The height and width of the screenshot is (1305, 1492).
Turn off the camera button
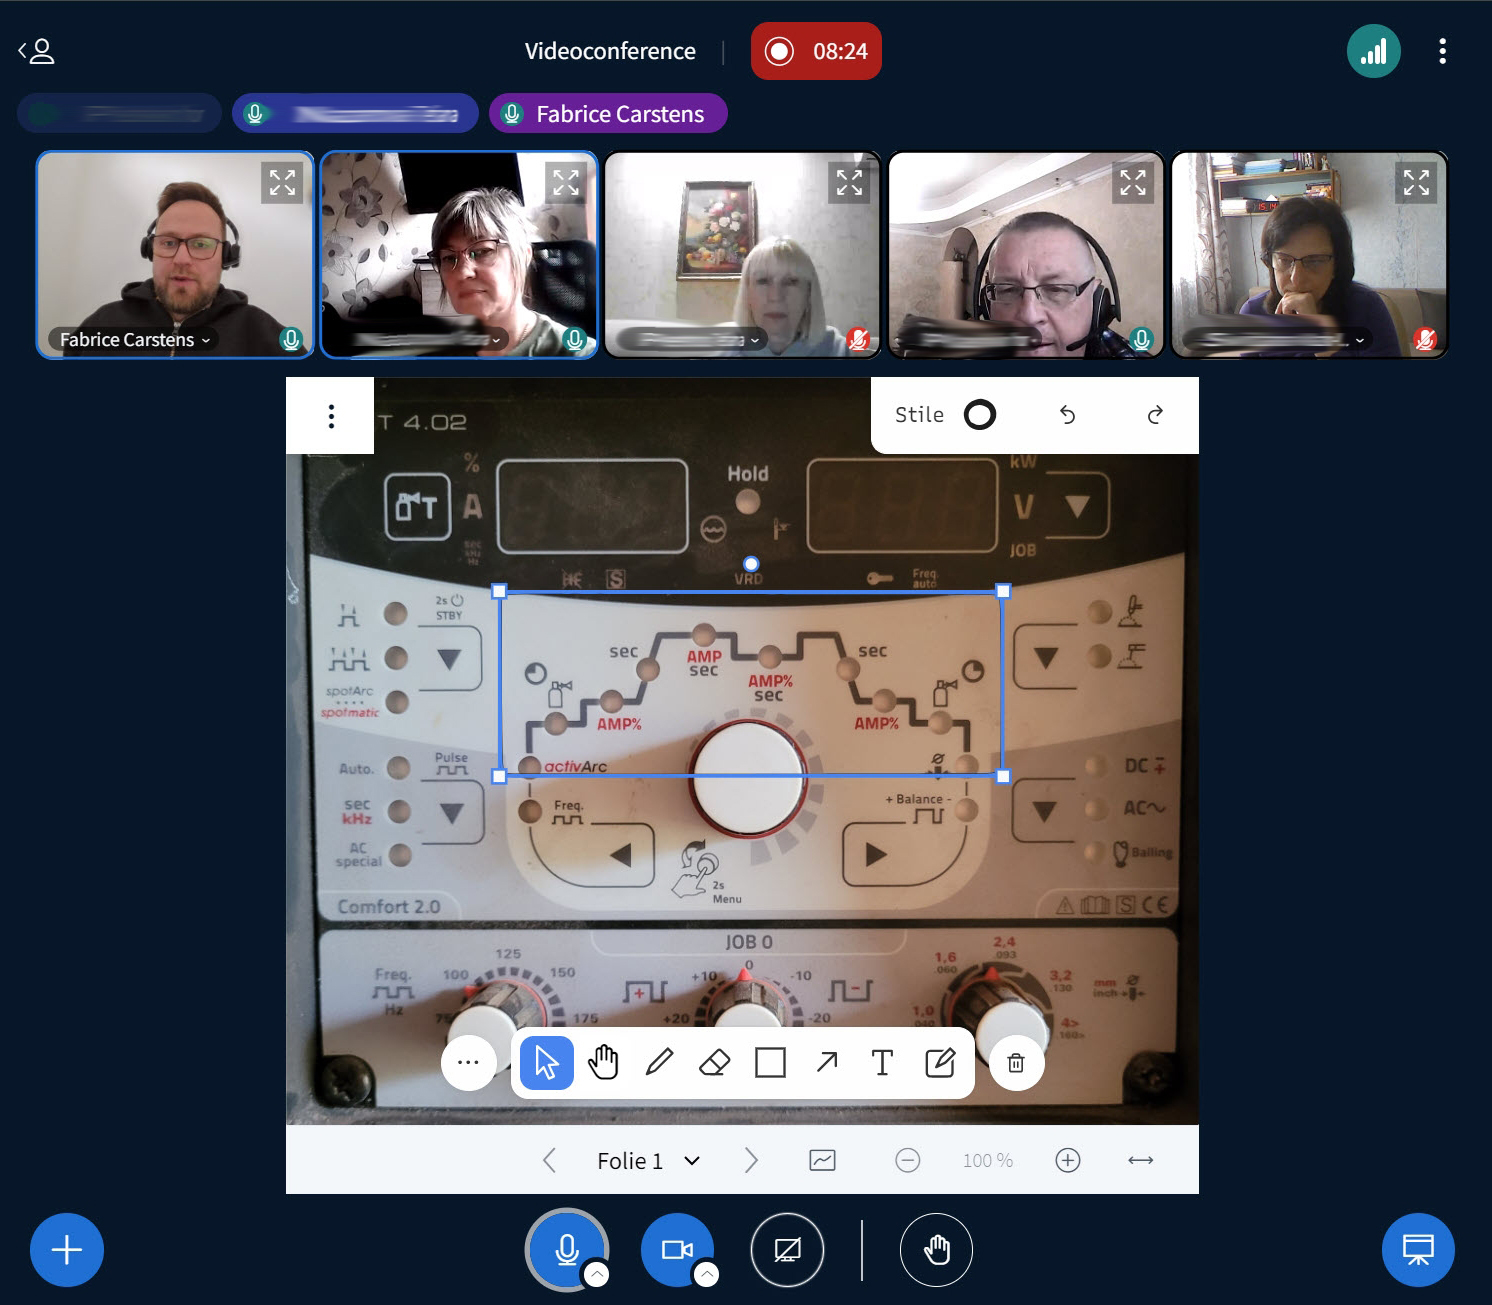(x=676, y=1249)
